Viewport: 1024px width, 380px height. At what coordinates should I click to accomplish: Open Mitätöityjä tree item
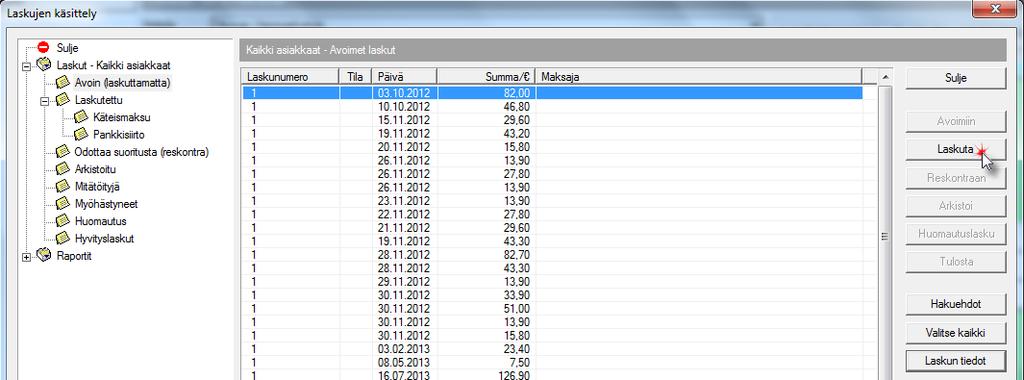97,187
